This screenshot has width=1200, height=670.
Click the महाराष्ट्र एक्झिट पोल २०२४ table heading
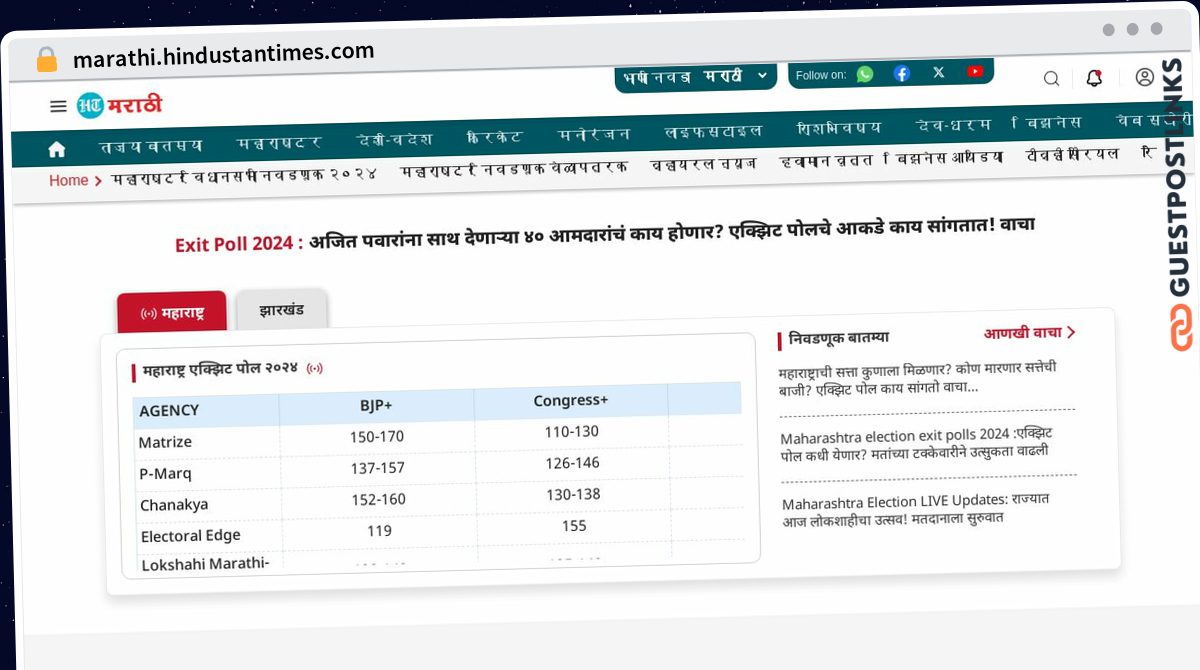220,369
